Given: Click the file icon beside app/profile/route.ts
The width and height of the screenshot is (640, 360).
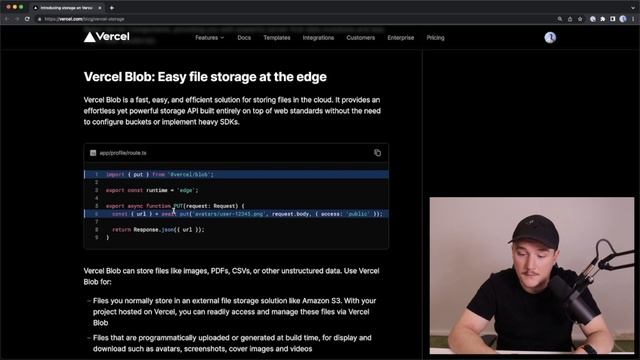Looking at the screenshot, I should pyautogui.click(x=93, y=153).
